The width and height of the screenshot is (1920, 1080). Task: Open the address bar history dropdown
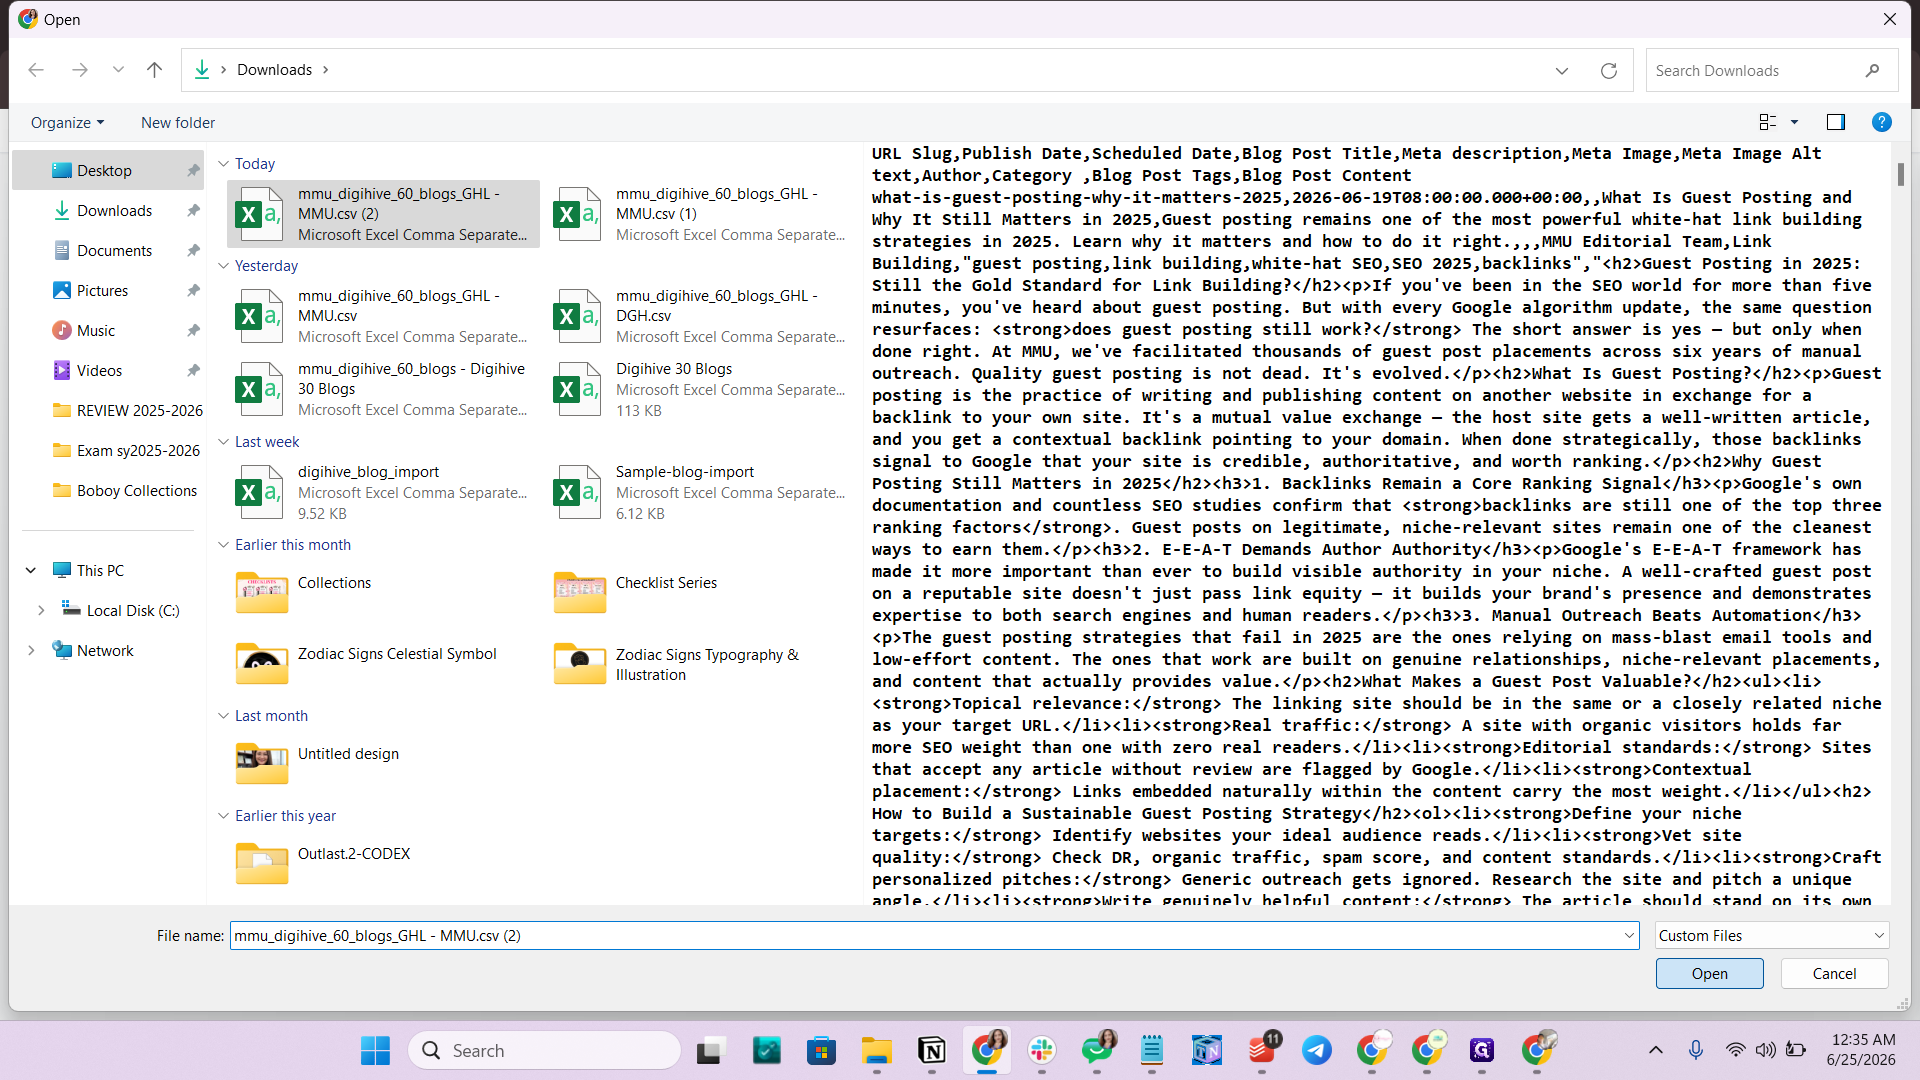pos(1562,71)
